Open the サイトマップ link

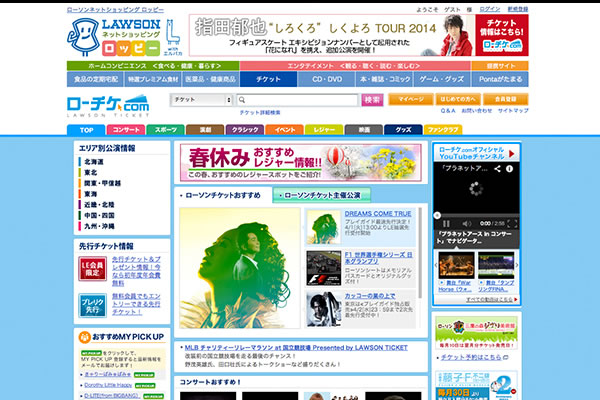[513, 111]
